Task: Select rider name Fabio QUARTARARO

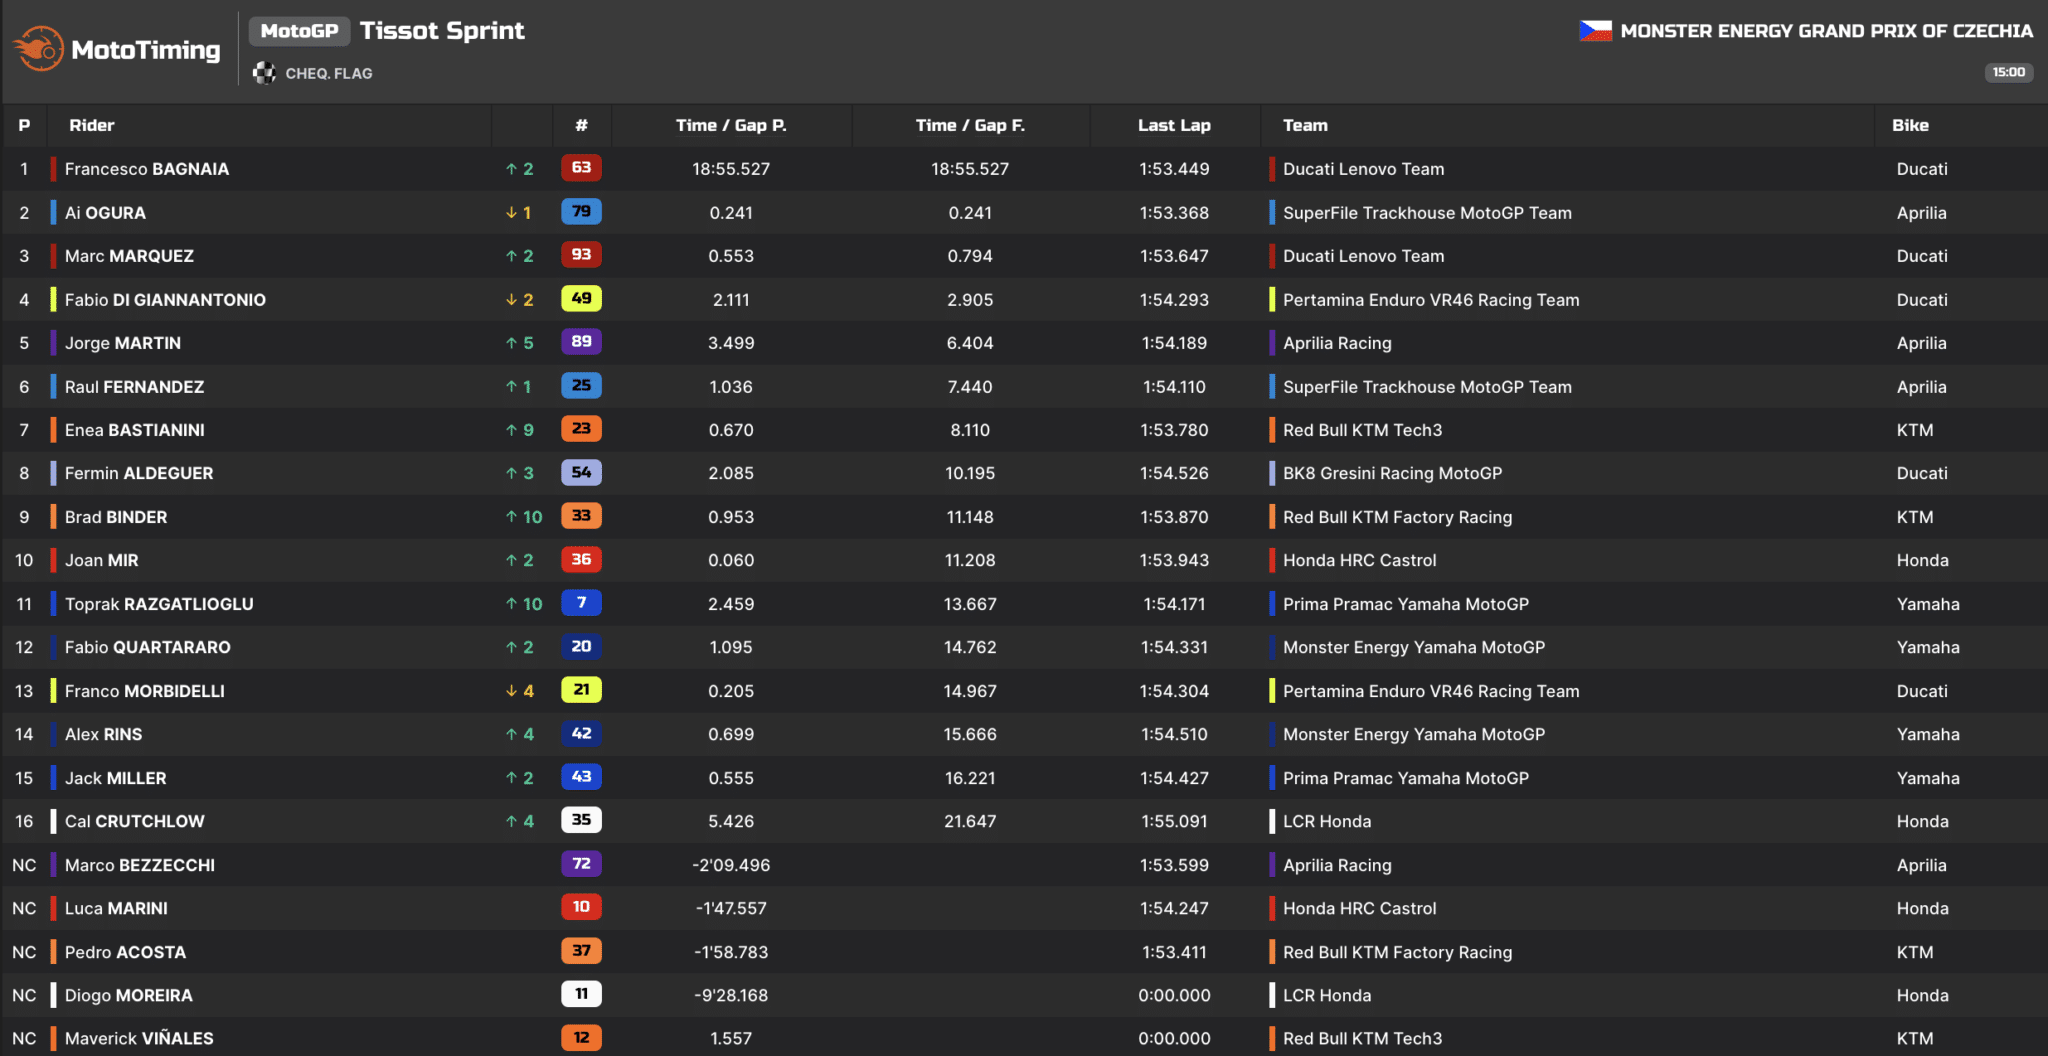Action: click(148, 647)
